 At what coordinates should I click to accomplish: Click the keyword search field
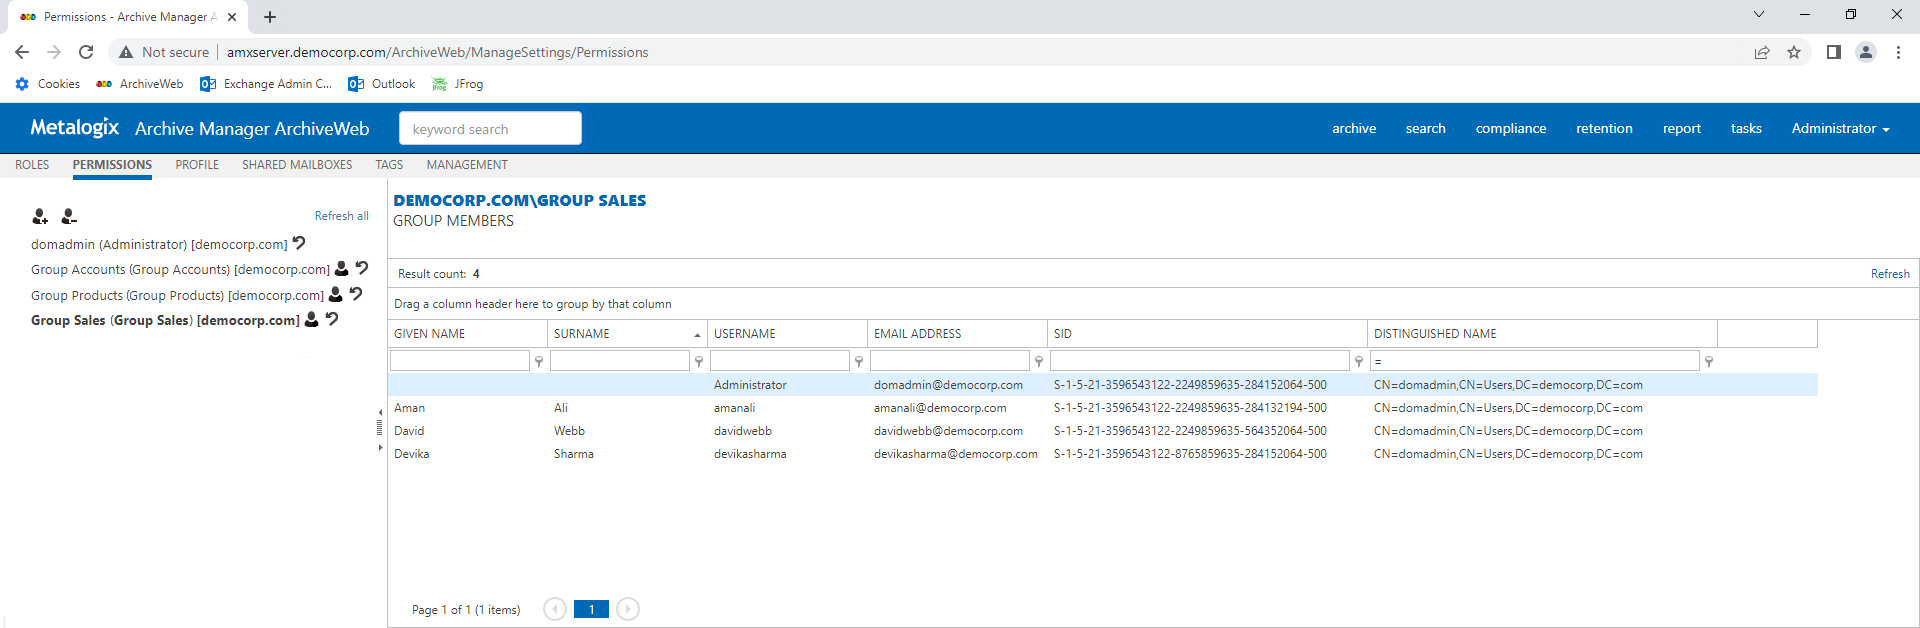(x=490, y=128)
